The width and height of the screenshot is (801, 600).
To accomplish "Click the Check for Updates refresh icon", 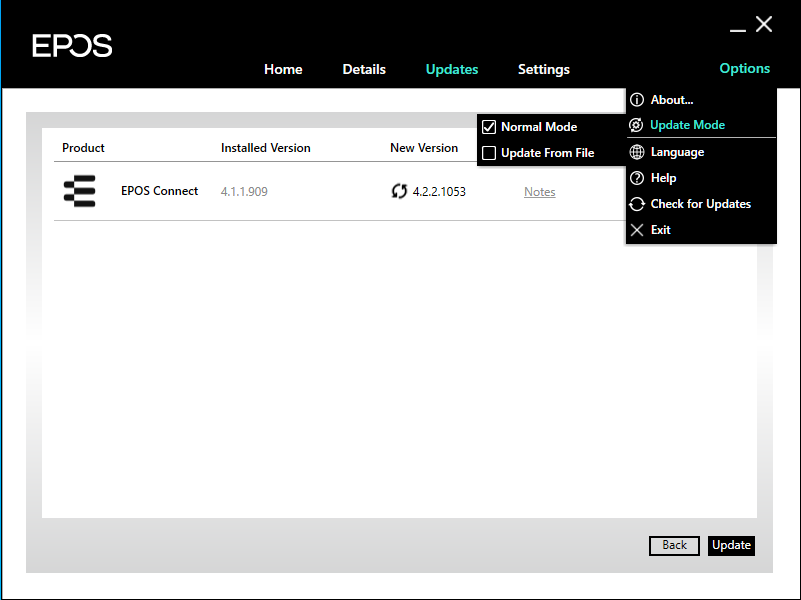I will (x=637, y=204).
